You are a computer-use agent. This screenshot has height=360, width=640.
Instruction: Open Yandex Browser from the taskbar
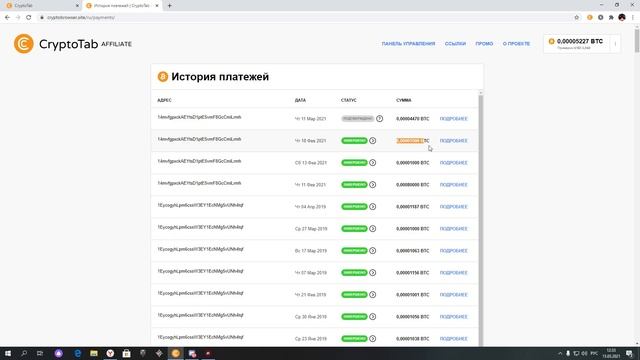coord(110,353)
